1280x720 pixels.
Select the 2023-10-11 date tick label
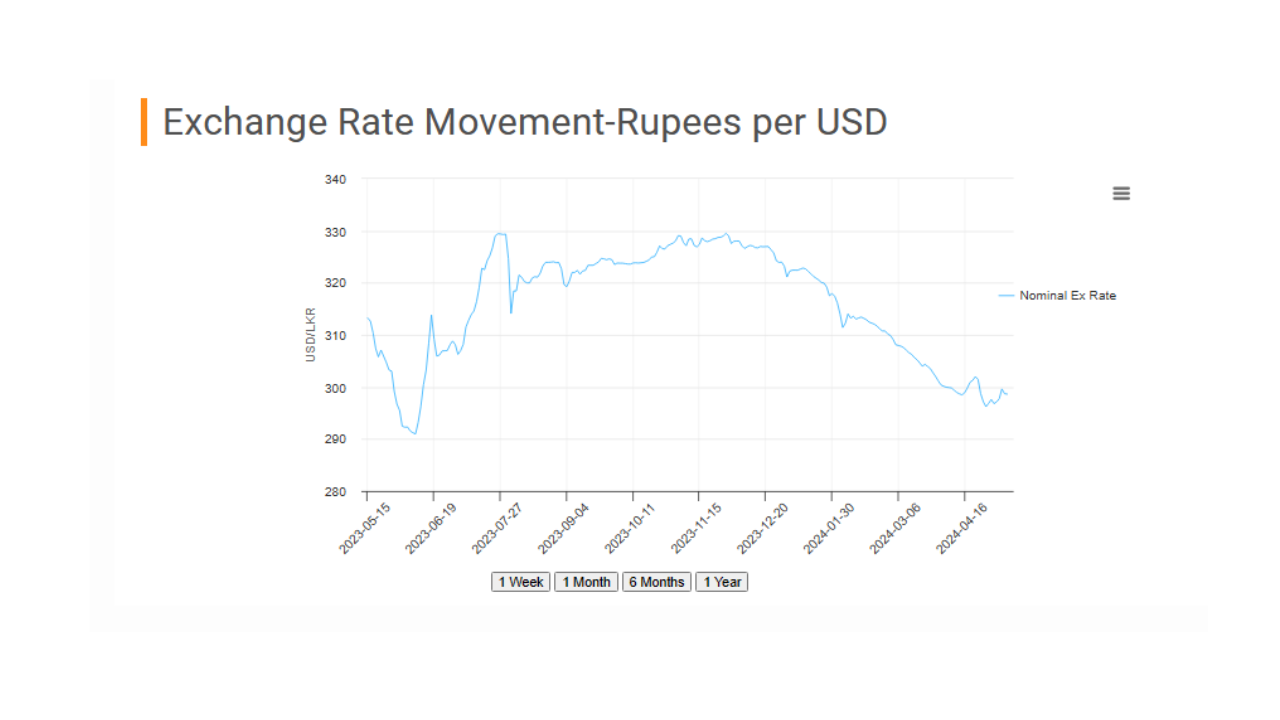tap(631, 530)
